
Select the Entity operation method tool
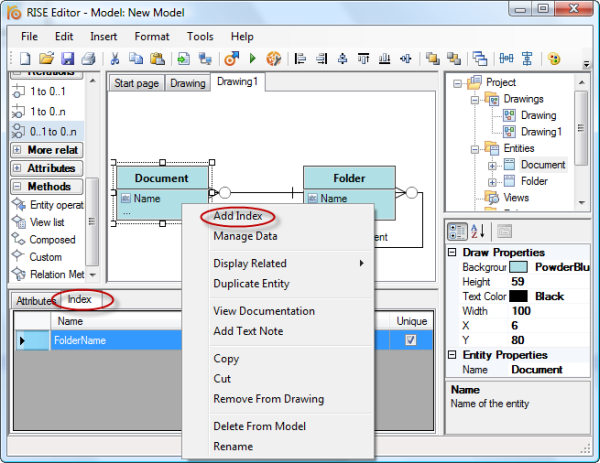[x=51, y=204]
